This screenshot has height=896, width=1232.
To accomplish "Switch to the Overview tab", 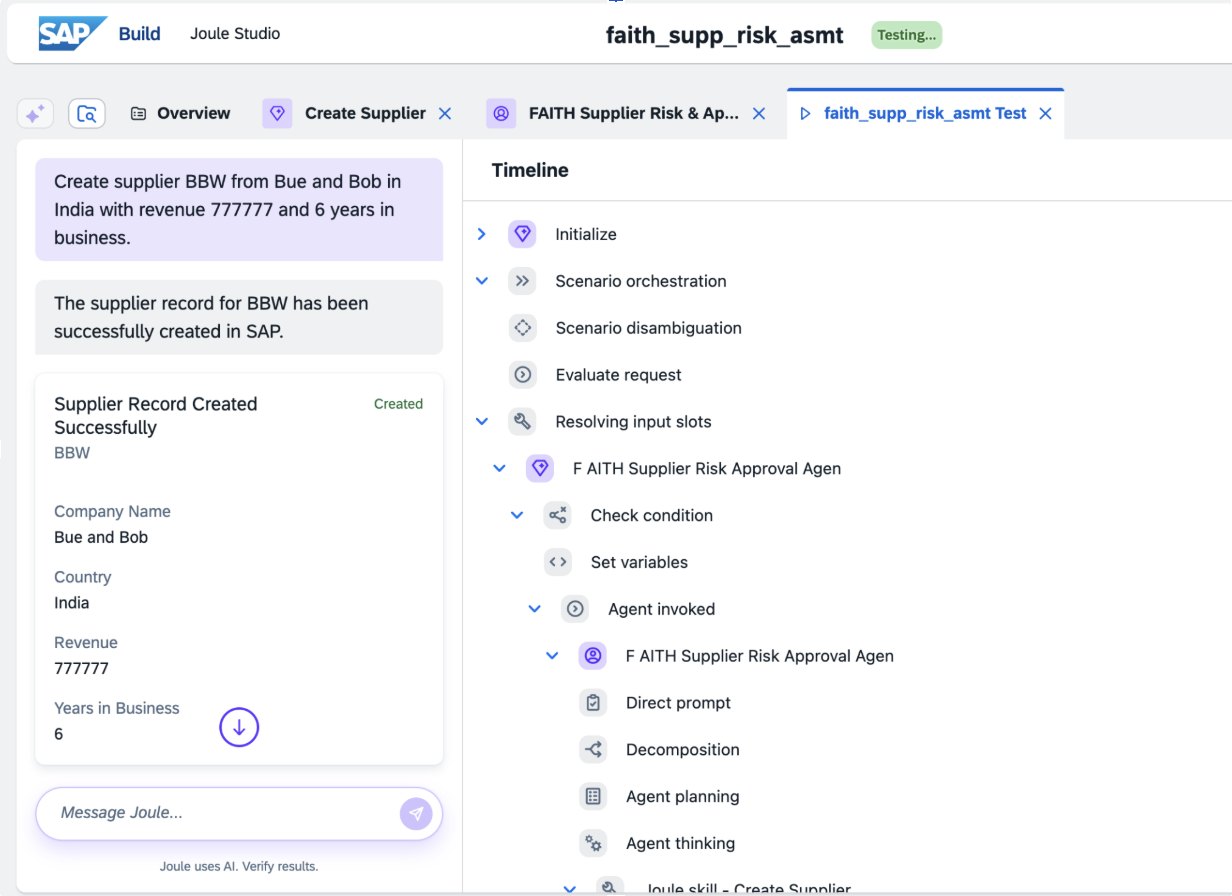I will (181, 114).
